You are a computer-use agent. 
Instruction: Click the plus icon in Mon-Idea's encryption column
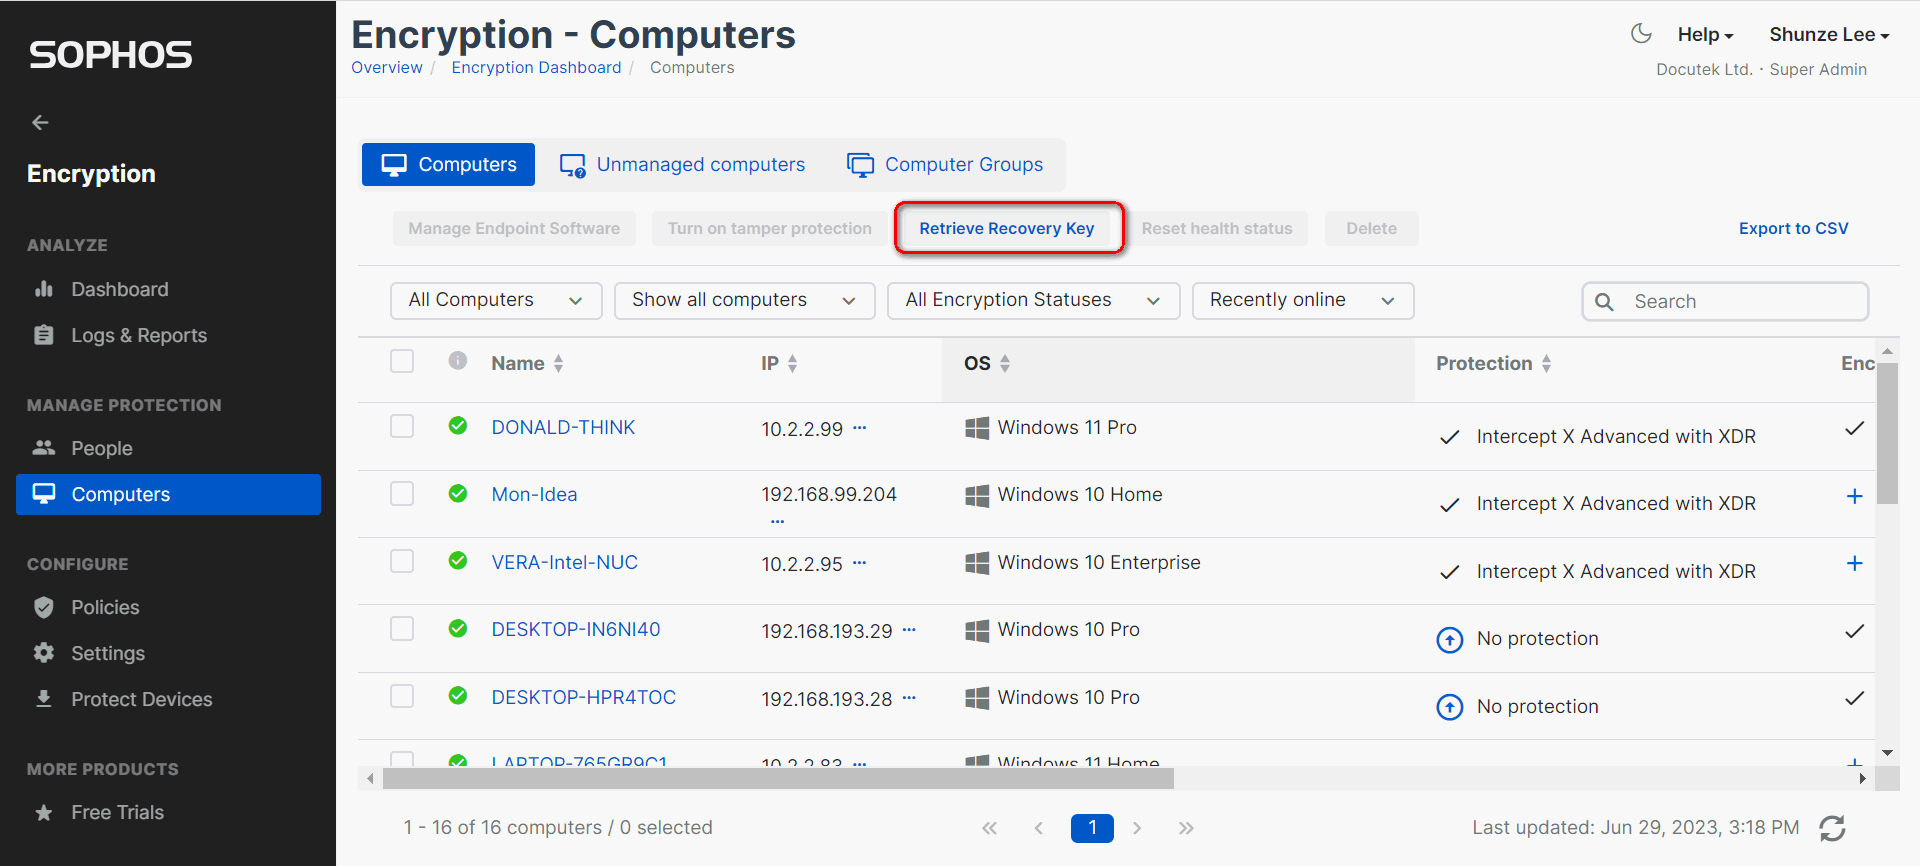click(x=1854, y=496)
